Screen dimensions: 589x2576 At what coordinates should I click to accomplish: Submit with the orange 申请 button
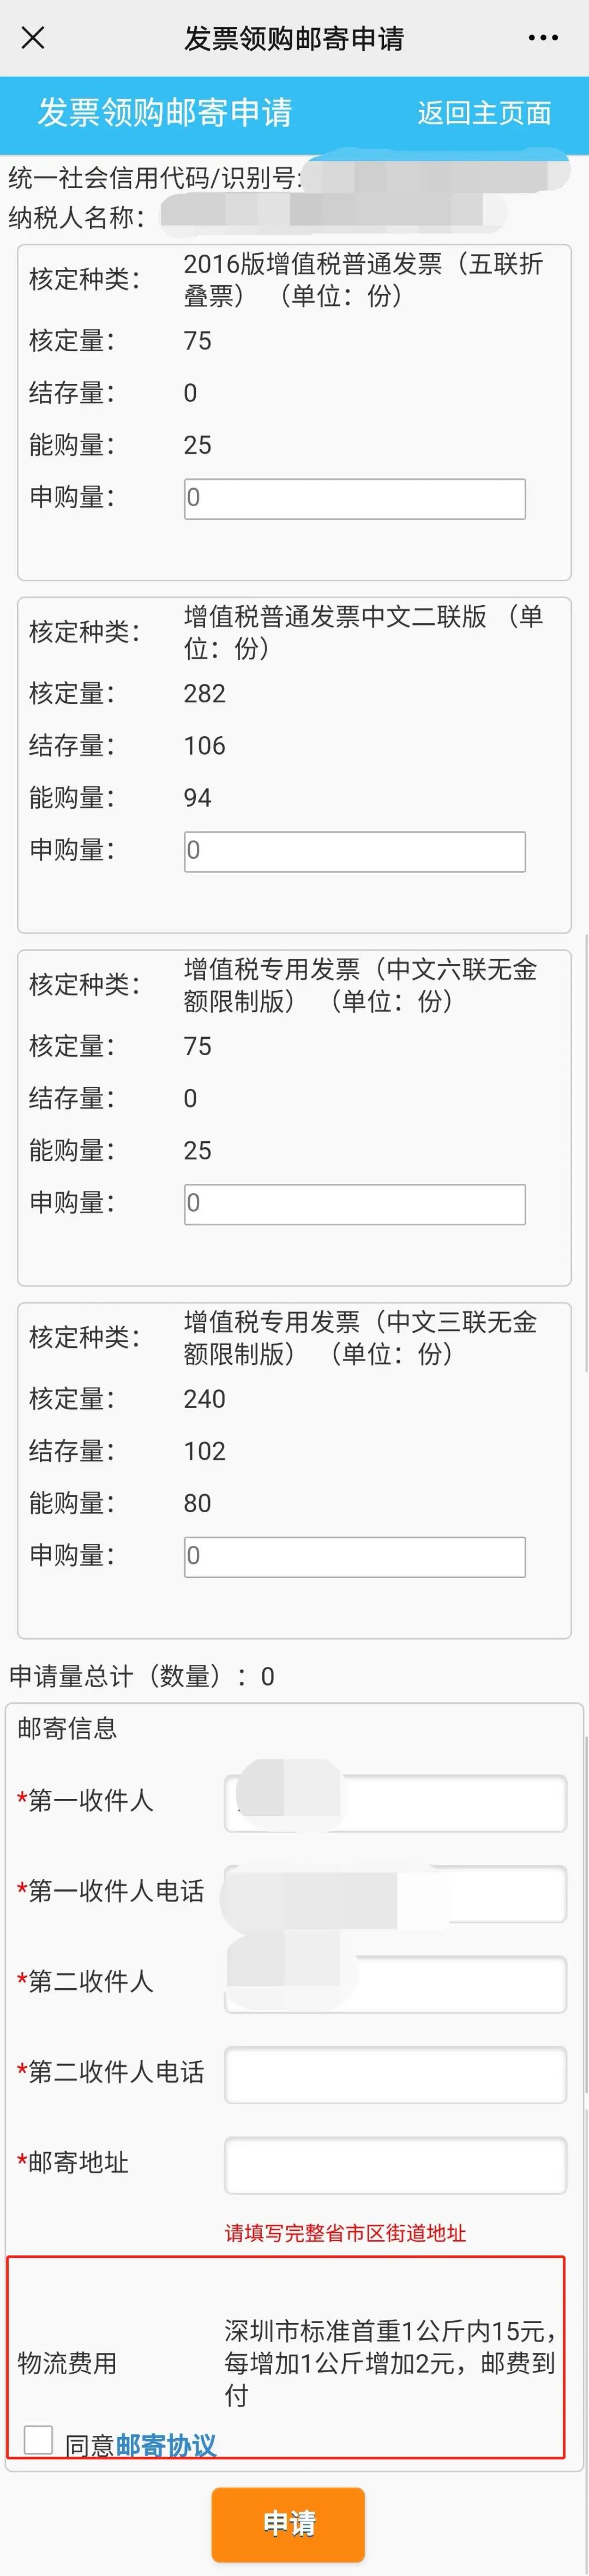(x=288, y=2524)
